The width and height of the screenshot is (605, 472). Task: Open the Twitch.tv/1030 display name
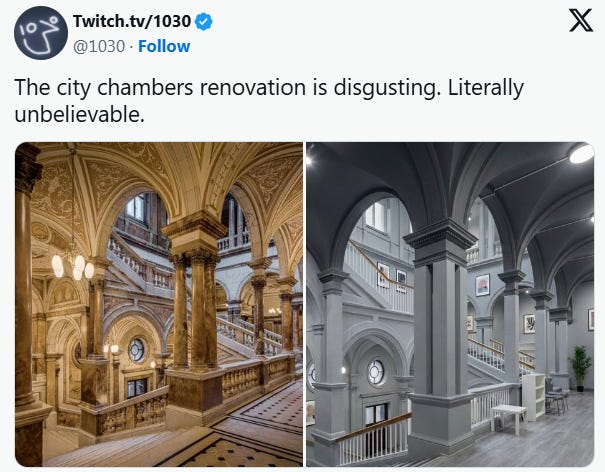(132, 21)
